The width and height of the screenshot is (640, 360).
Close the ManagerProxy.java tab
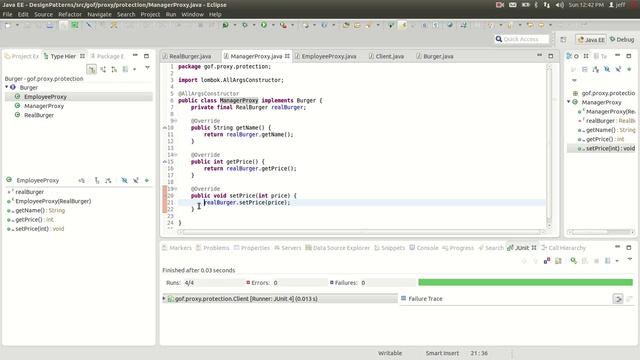[x=287, y=56]
